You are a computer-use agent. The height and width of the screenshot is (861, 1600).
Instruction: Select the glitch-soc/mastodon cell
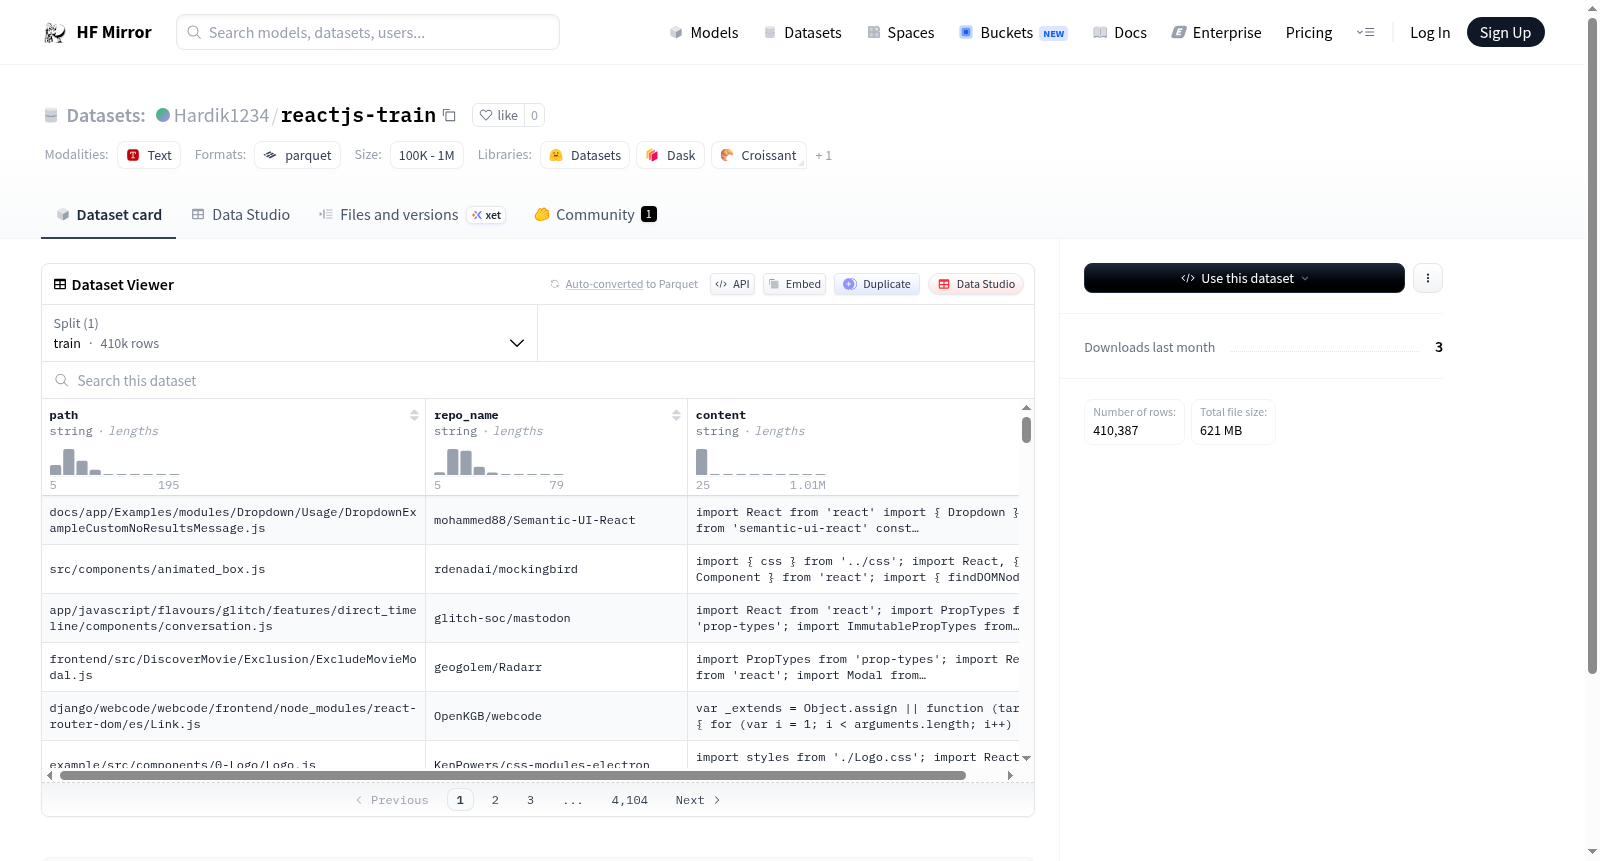pyautogui.click(x=556, y=618)
